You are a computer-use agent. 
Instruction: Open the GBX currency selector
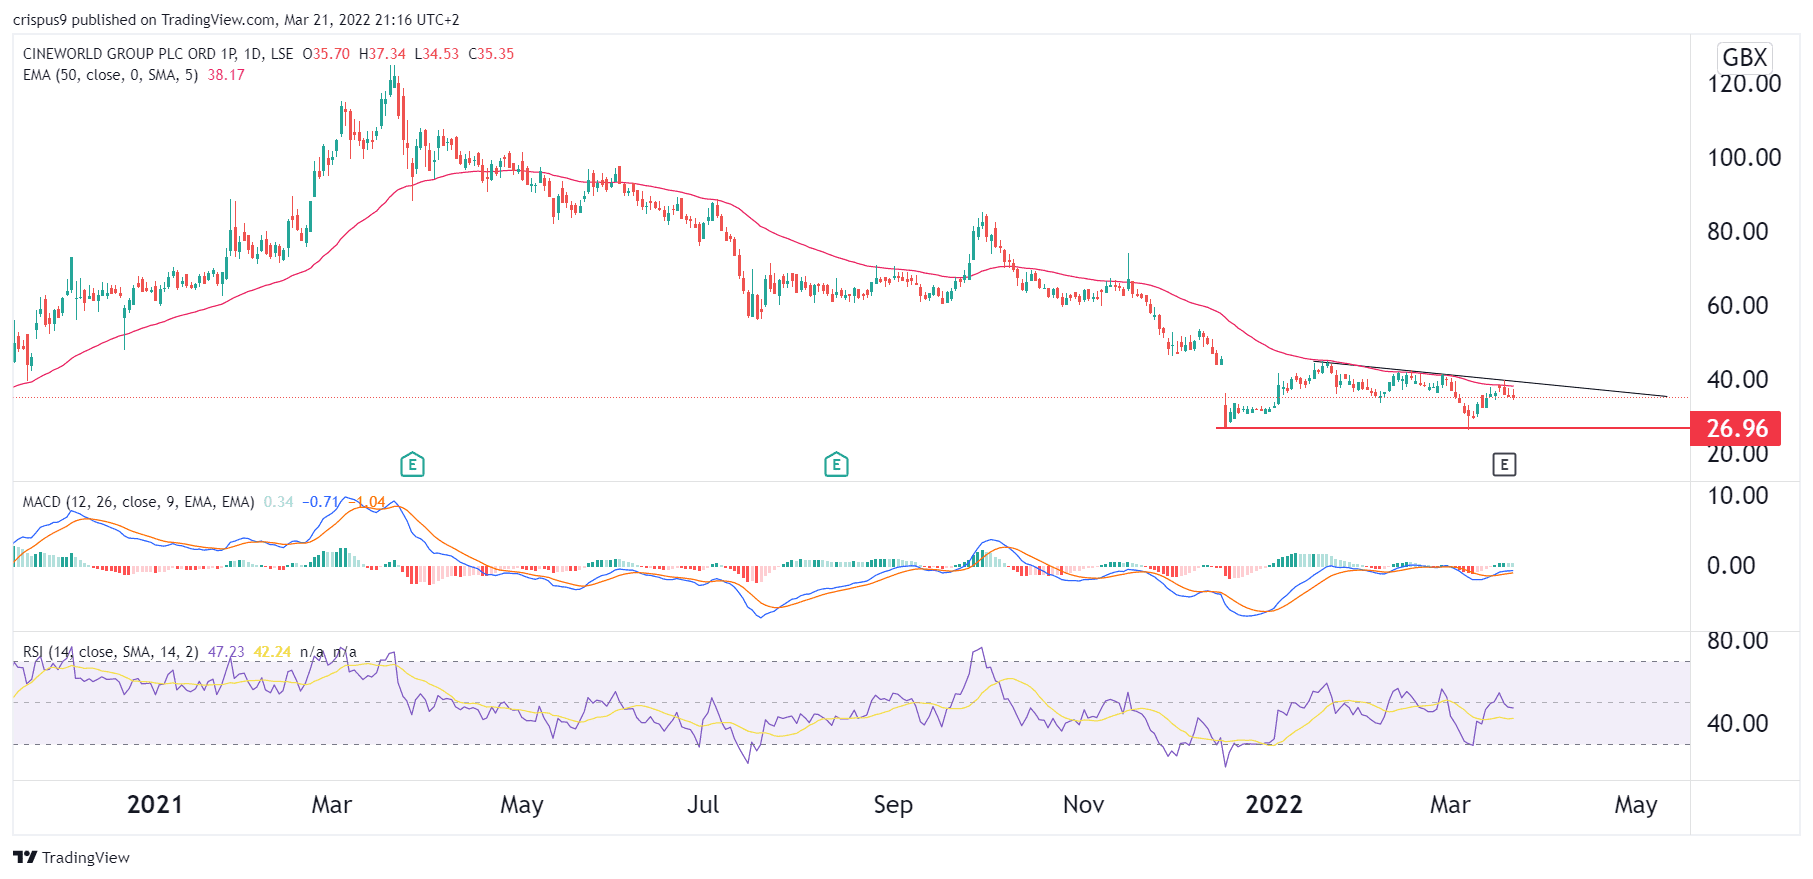coord(1744,57)
